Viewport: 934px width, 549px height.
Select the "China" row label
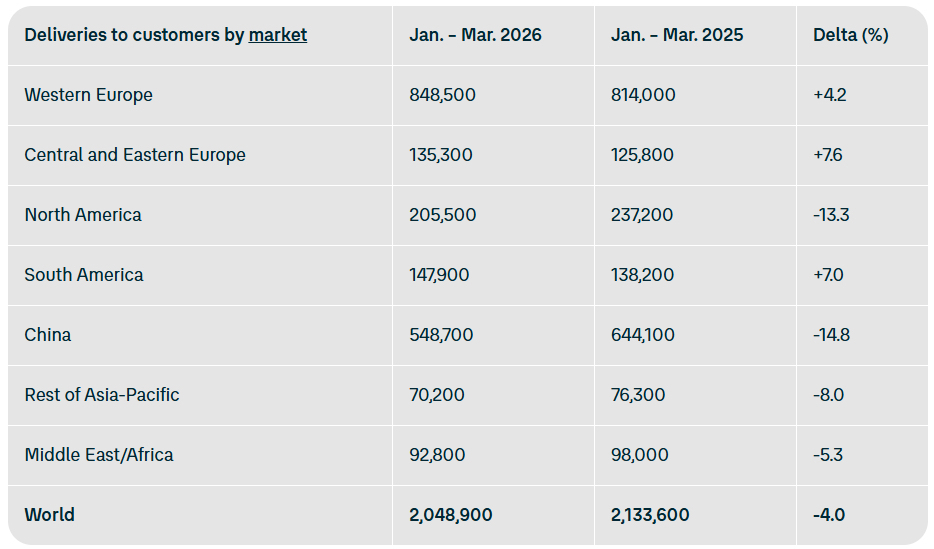[x=48, y=335]
